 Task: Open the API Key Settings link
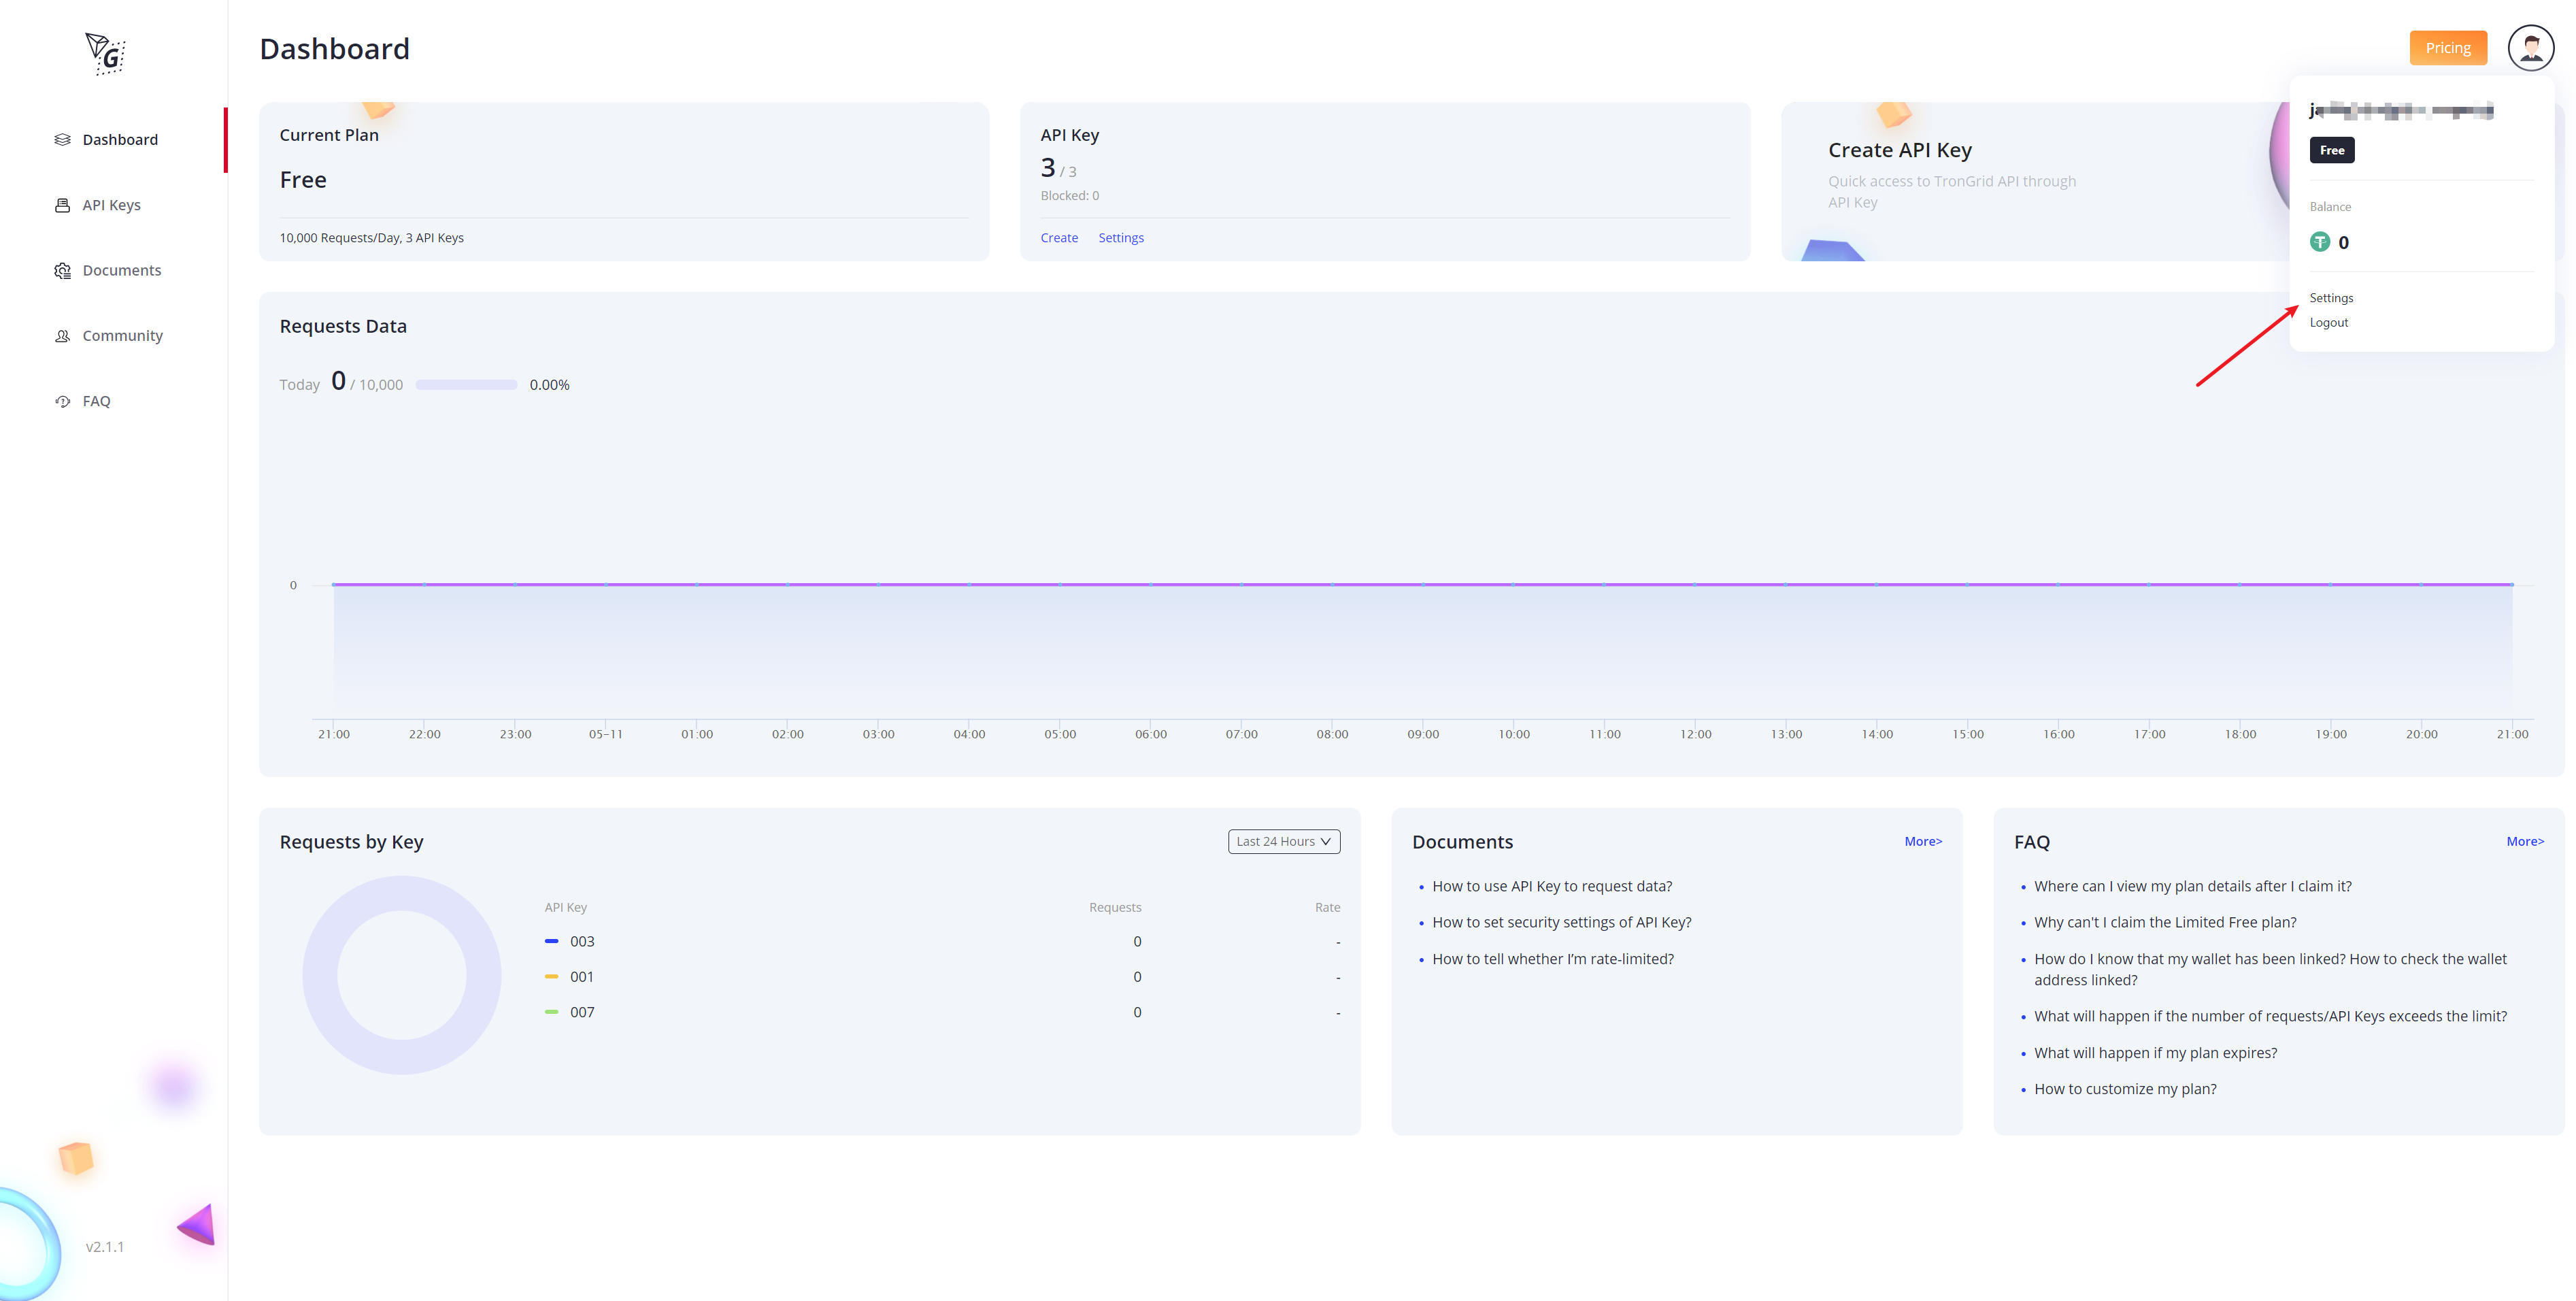click(1120, 238)
